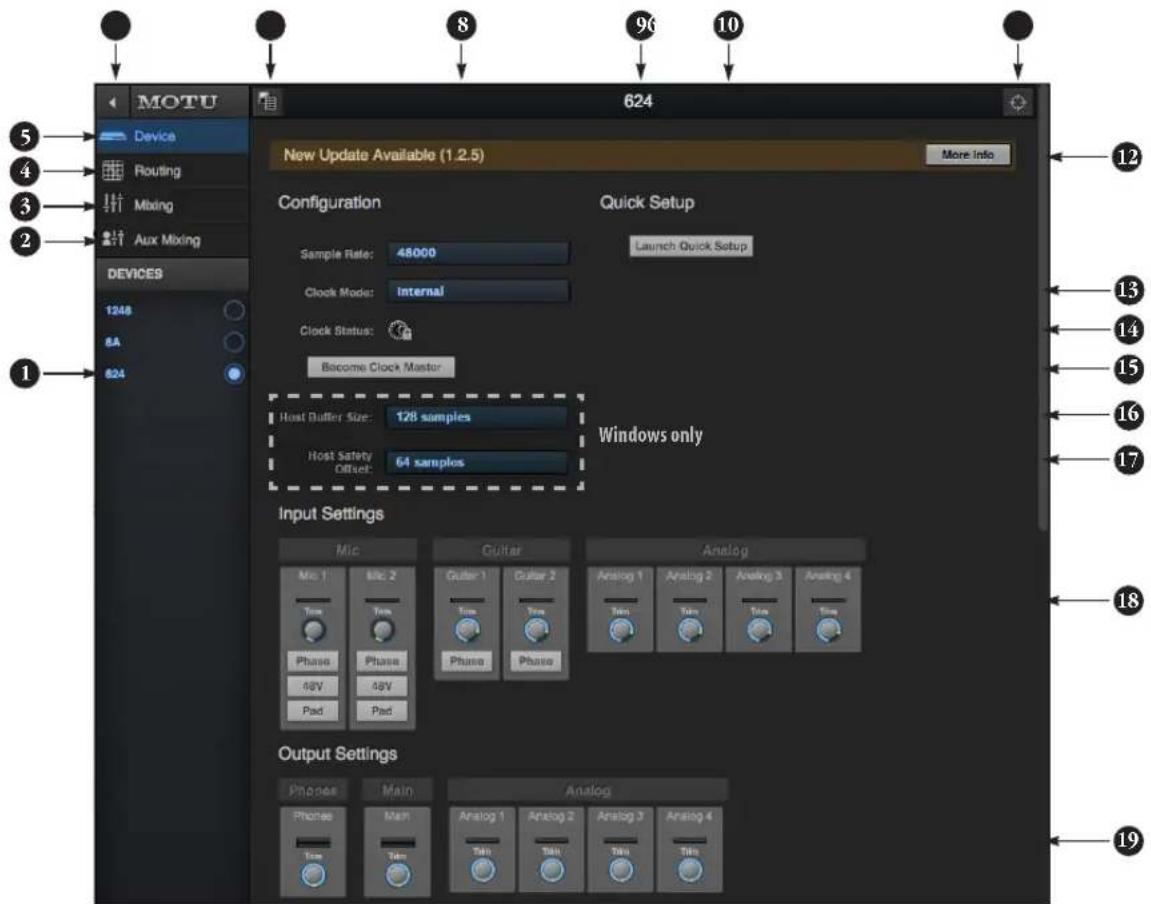Toggle Guitar 2 Phase

pos(536,661)
